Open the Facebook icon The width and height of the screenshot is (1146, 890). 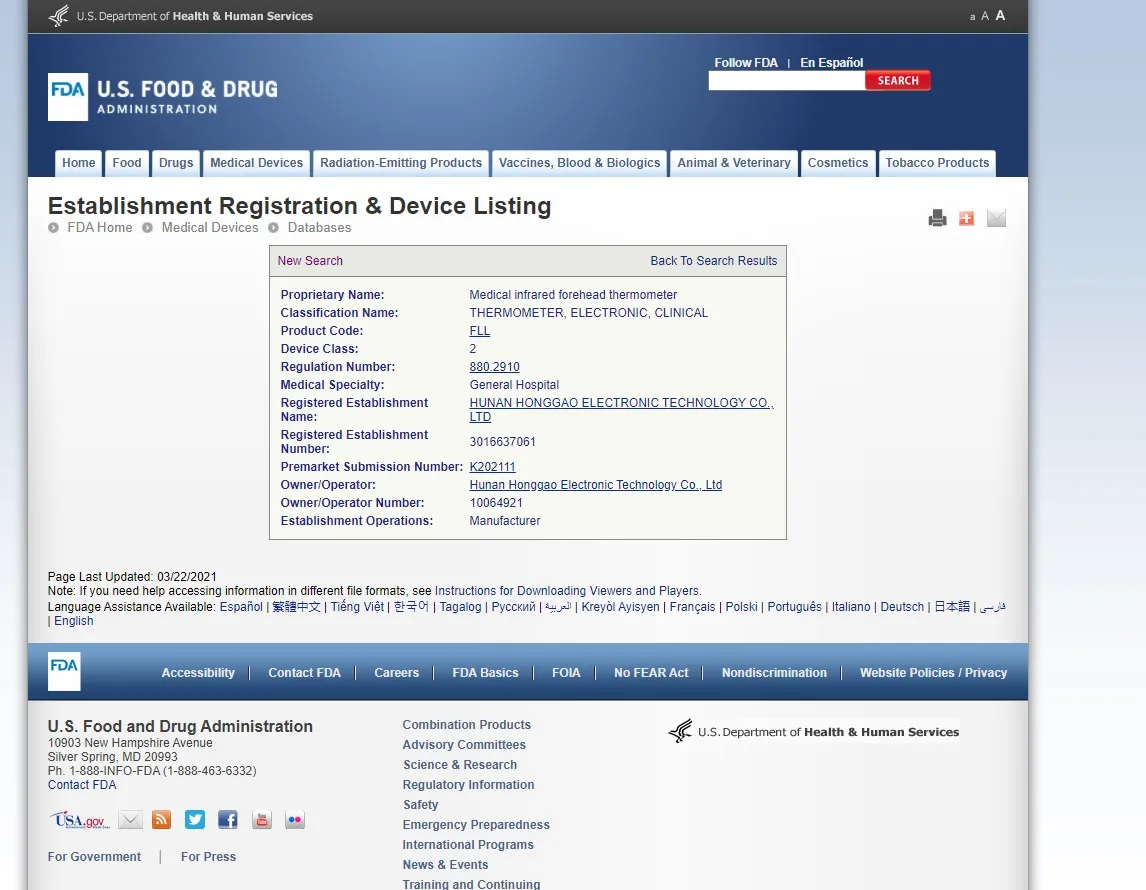(227, 820)
